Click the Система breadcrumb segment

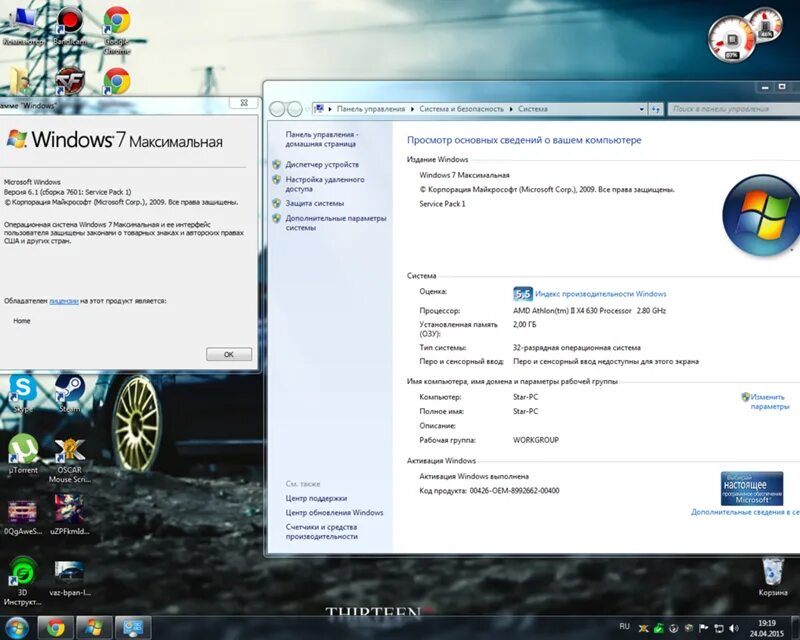click(533, 109)
